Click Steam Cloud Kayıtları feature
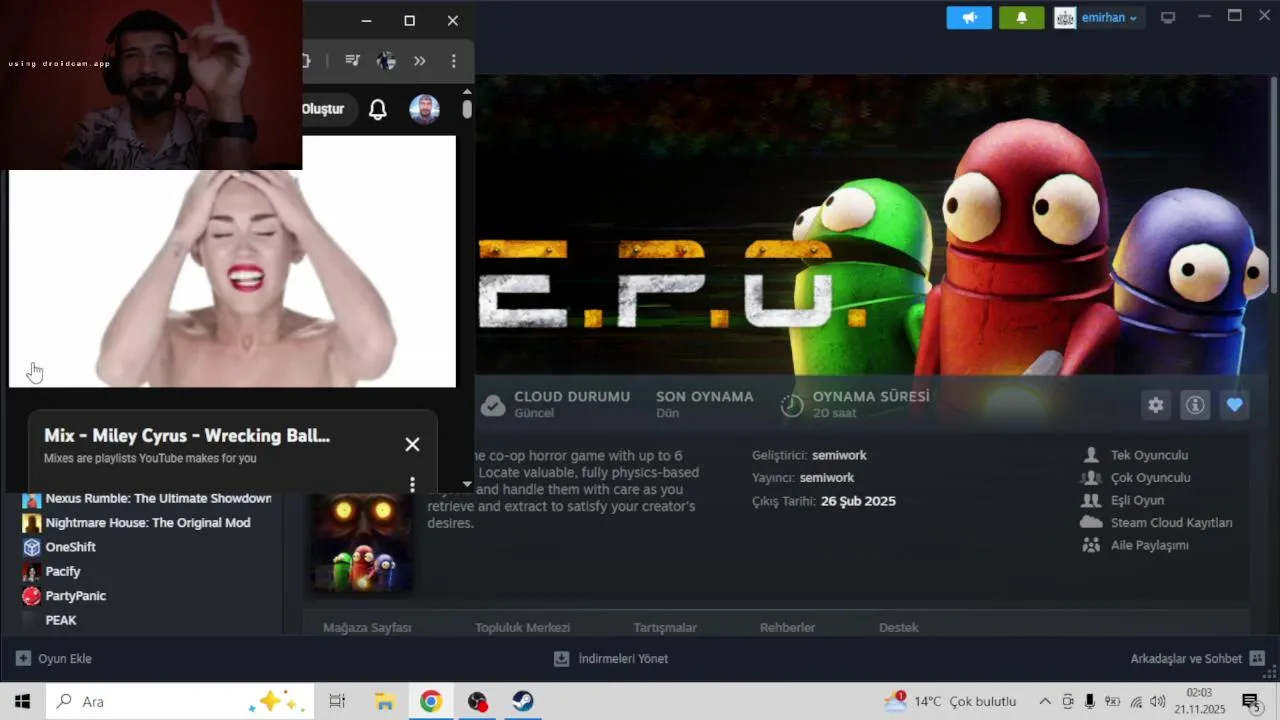Viewport: 1280px width, 720px height. coord(1171,523)
